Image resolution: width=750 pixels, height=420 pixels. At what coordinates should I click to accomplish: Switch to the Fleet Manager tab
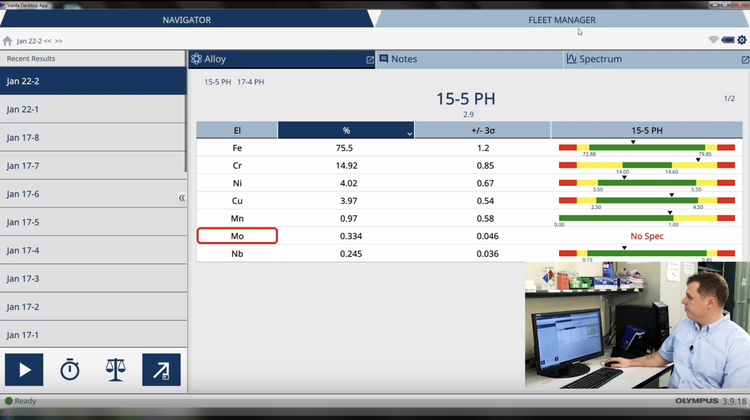coord(561,19)
